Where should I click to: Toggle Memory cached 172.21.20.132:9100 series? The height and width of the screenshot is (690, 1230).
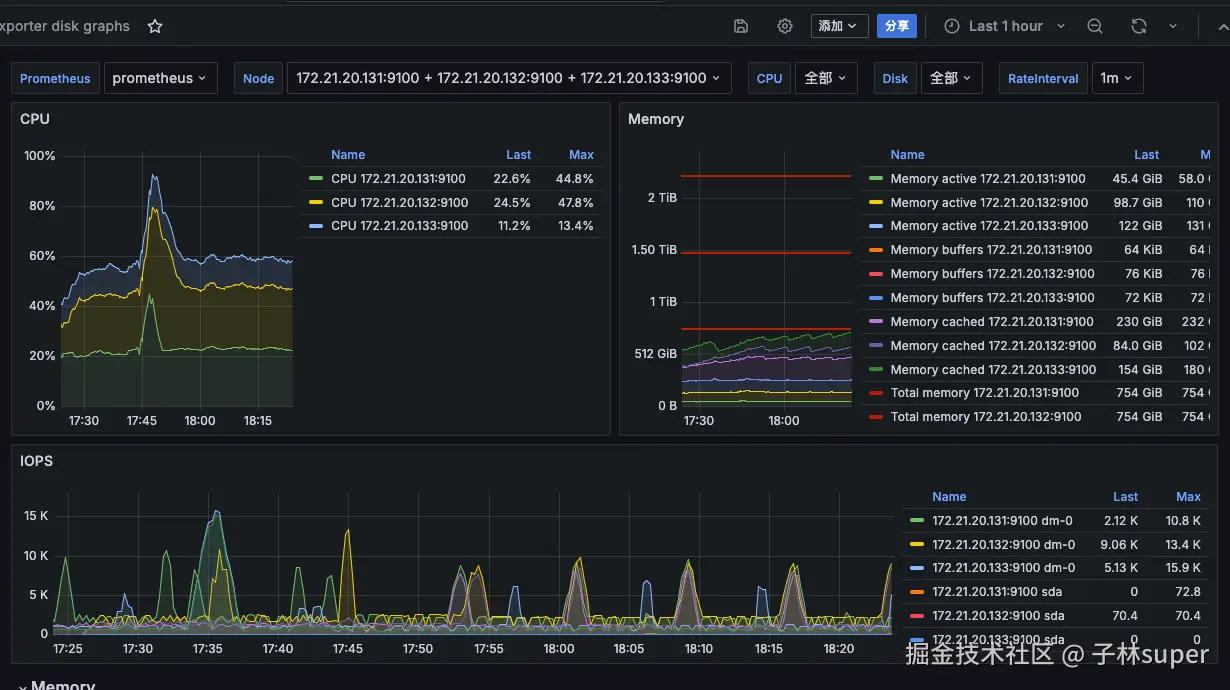(992, 346)
